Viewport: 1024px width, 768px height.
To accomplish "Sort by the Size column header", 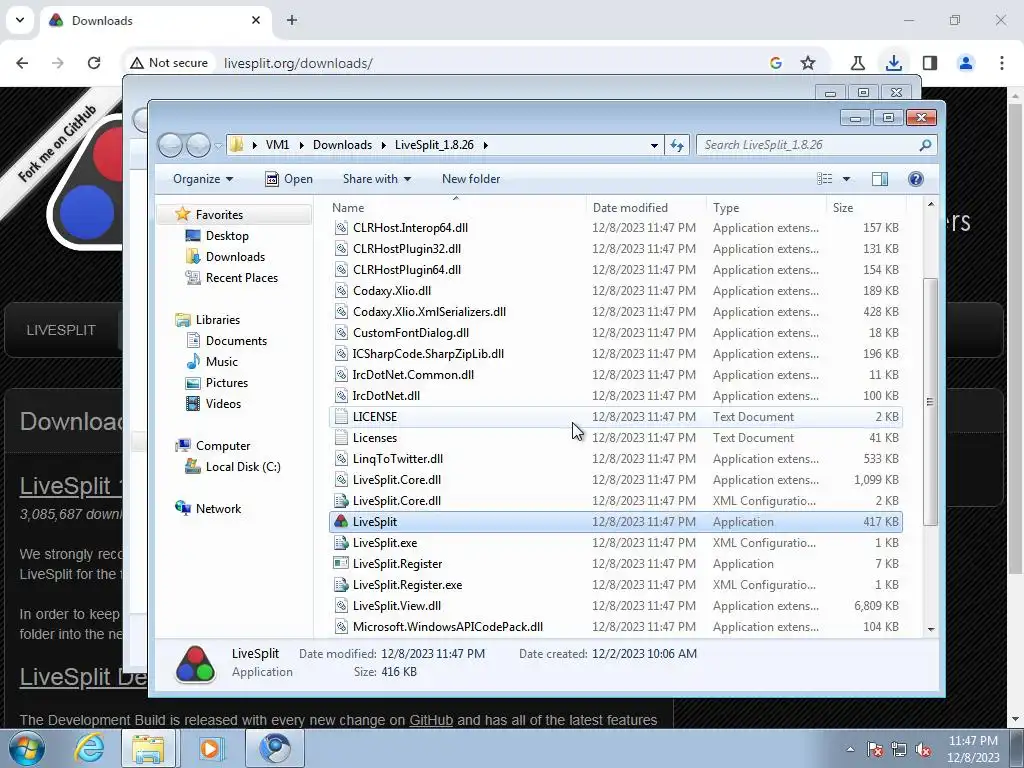I will (x=866, y=208).
